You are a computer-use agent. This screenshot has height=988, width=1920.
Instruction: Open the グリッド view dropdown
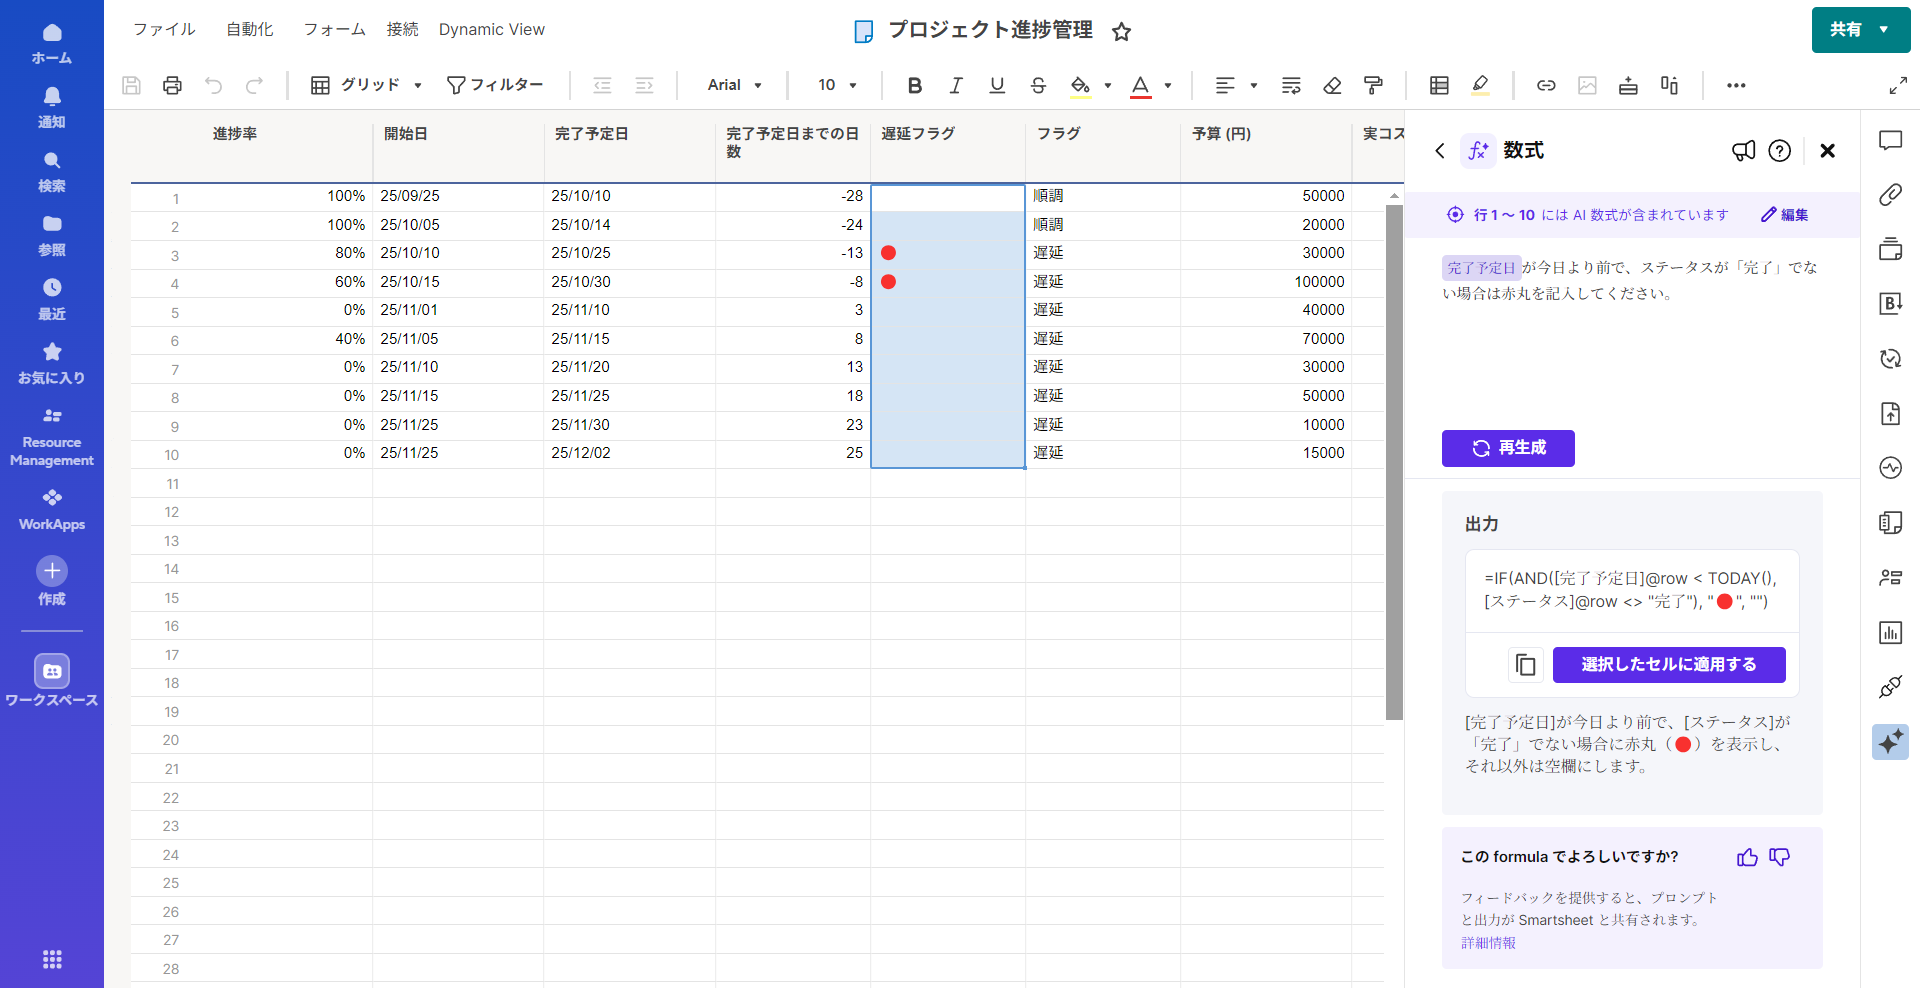367,86
